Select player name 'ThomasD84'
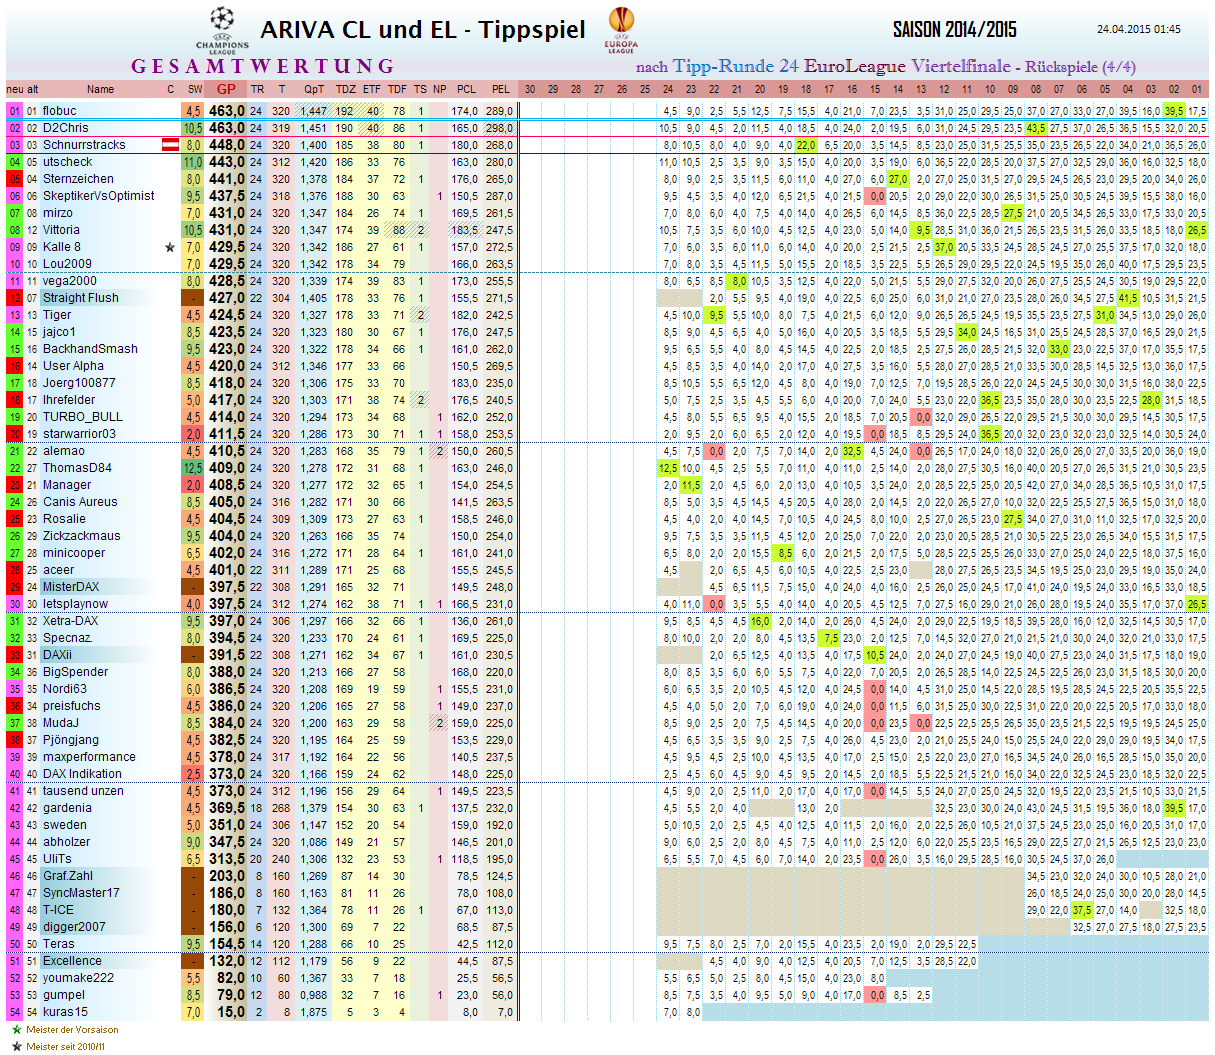 pos(77,468)
